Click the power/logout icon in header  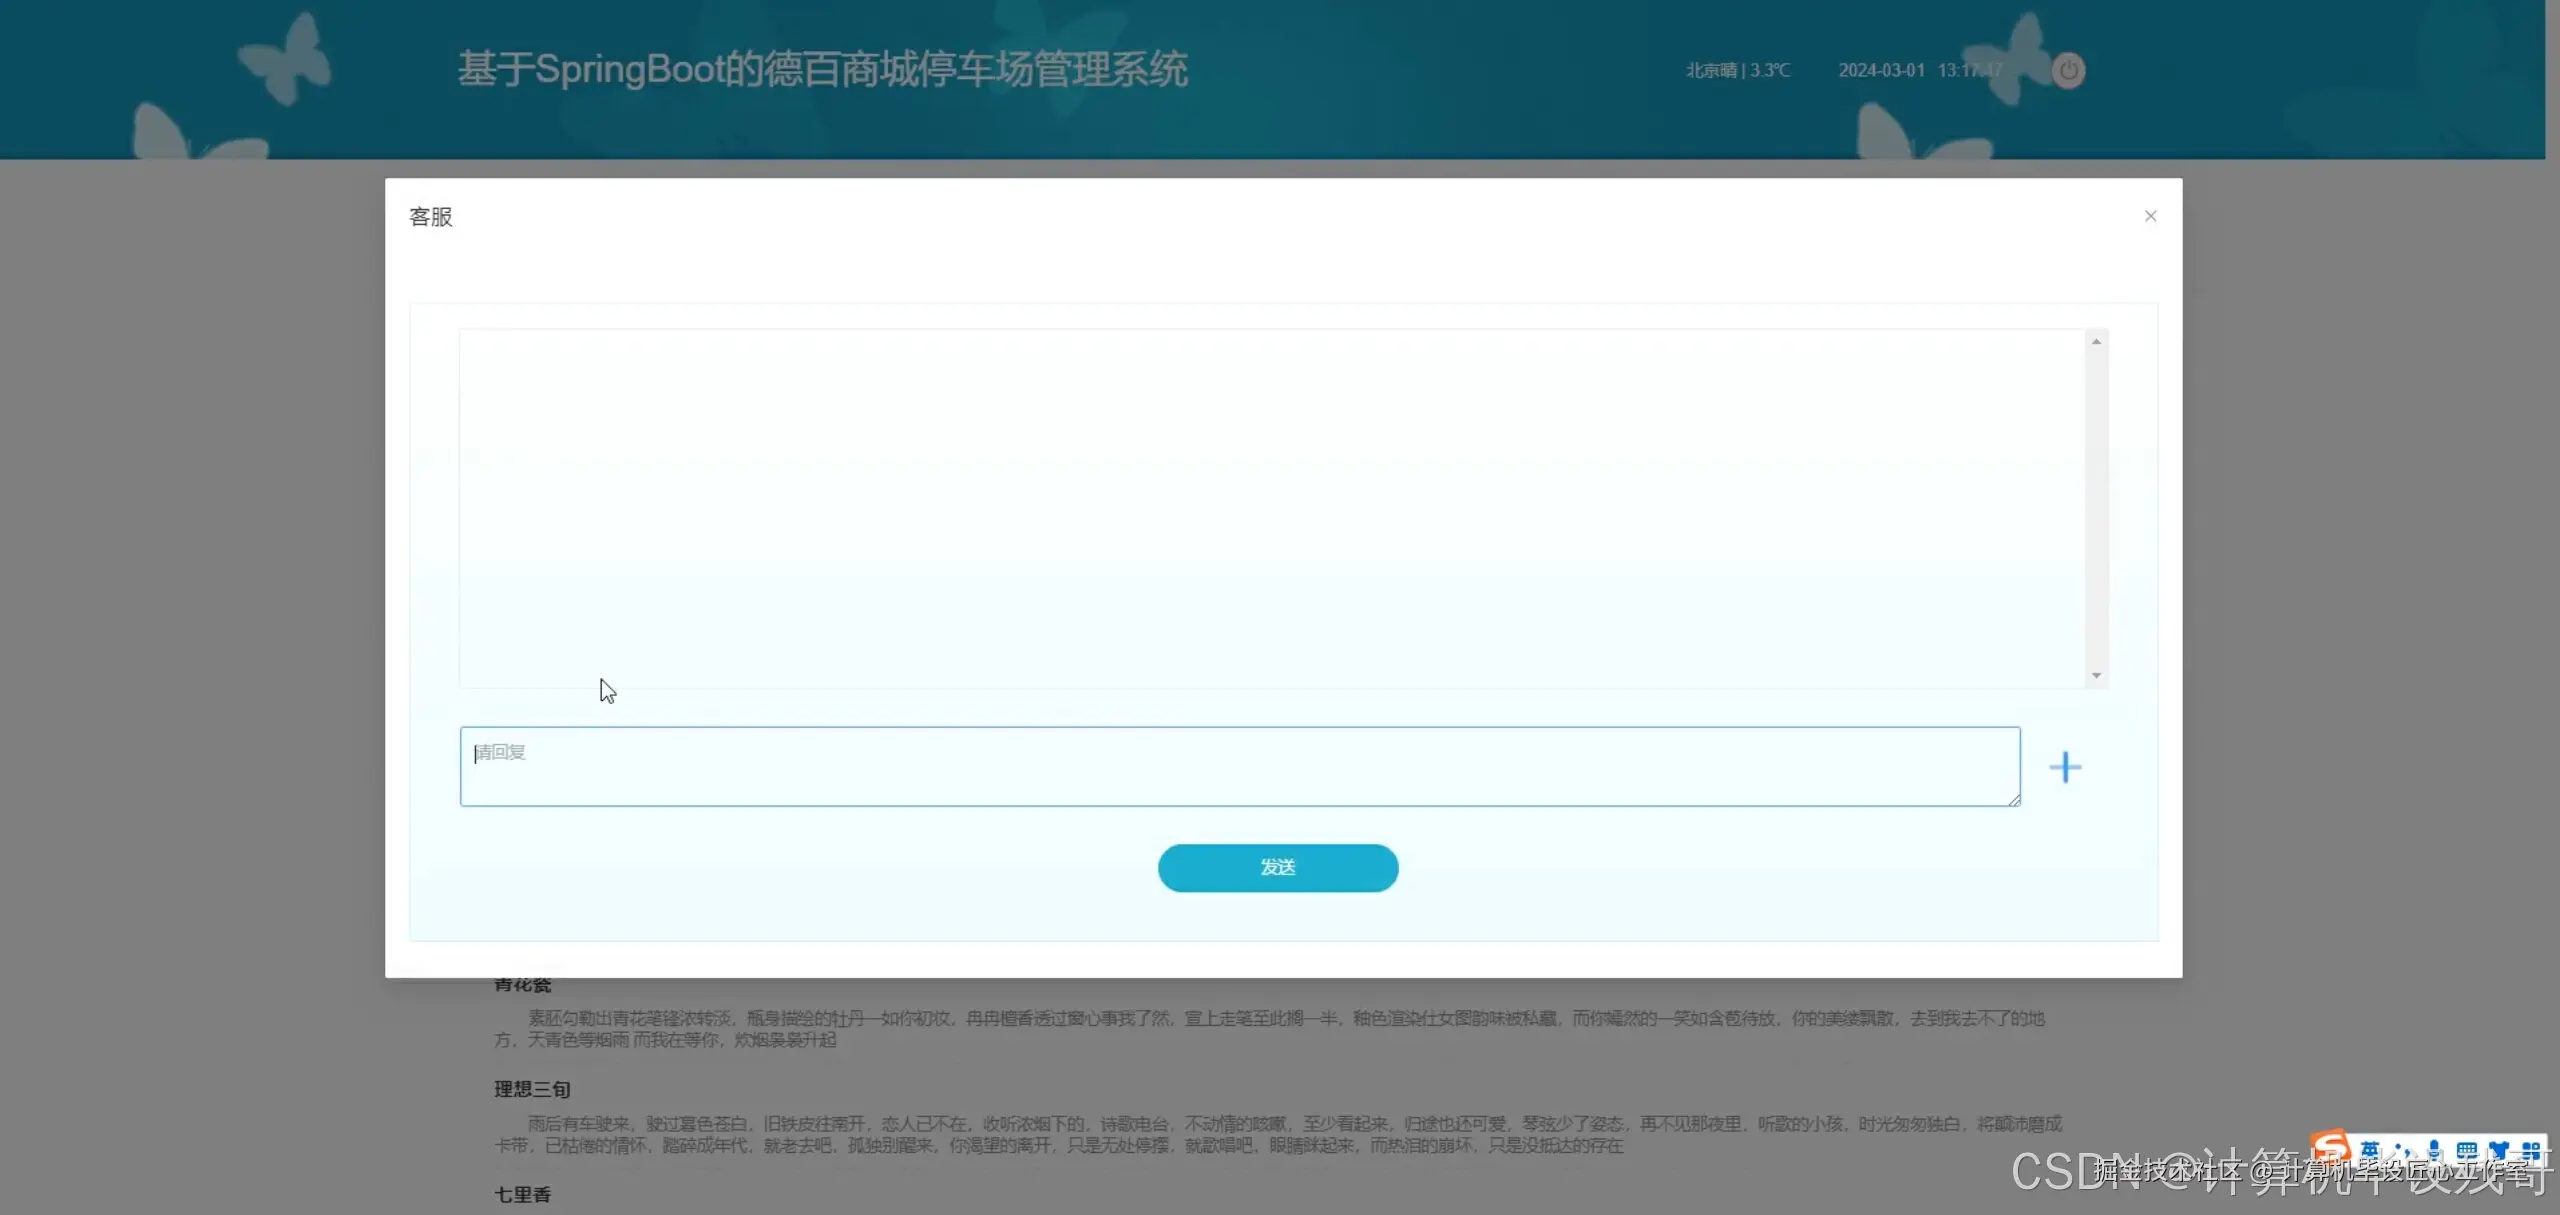coord(2066,70)
